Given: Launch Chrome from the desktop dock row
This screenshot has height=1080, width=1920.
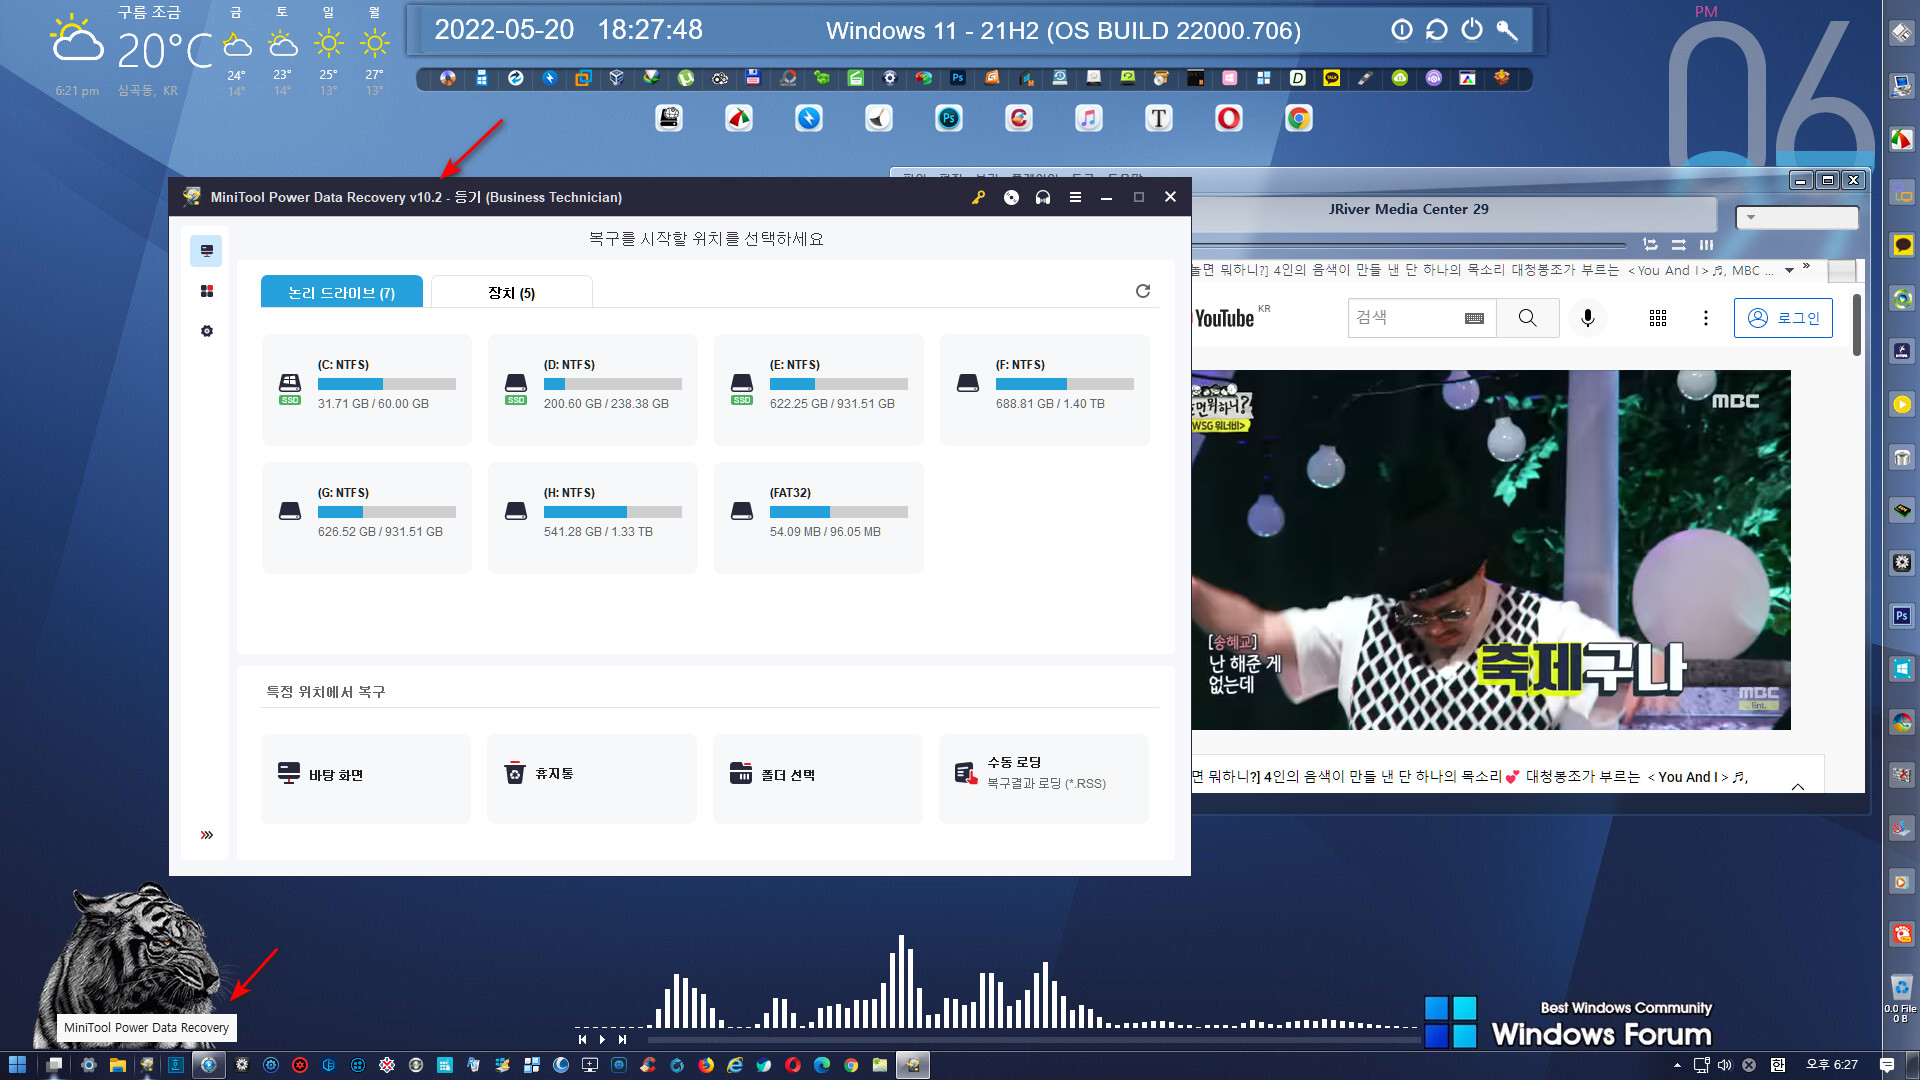Looking at the screenshot, I should coord(1298,119).
